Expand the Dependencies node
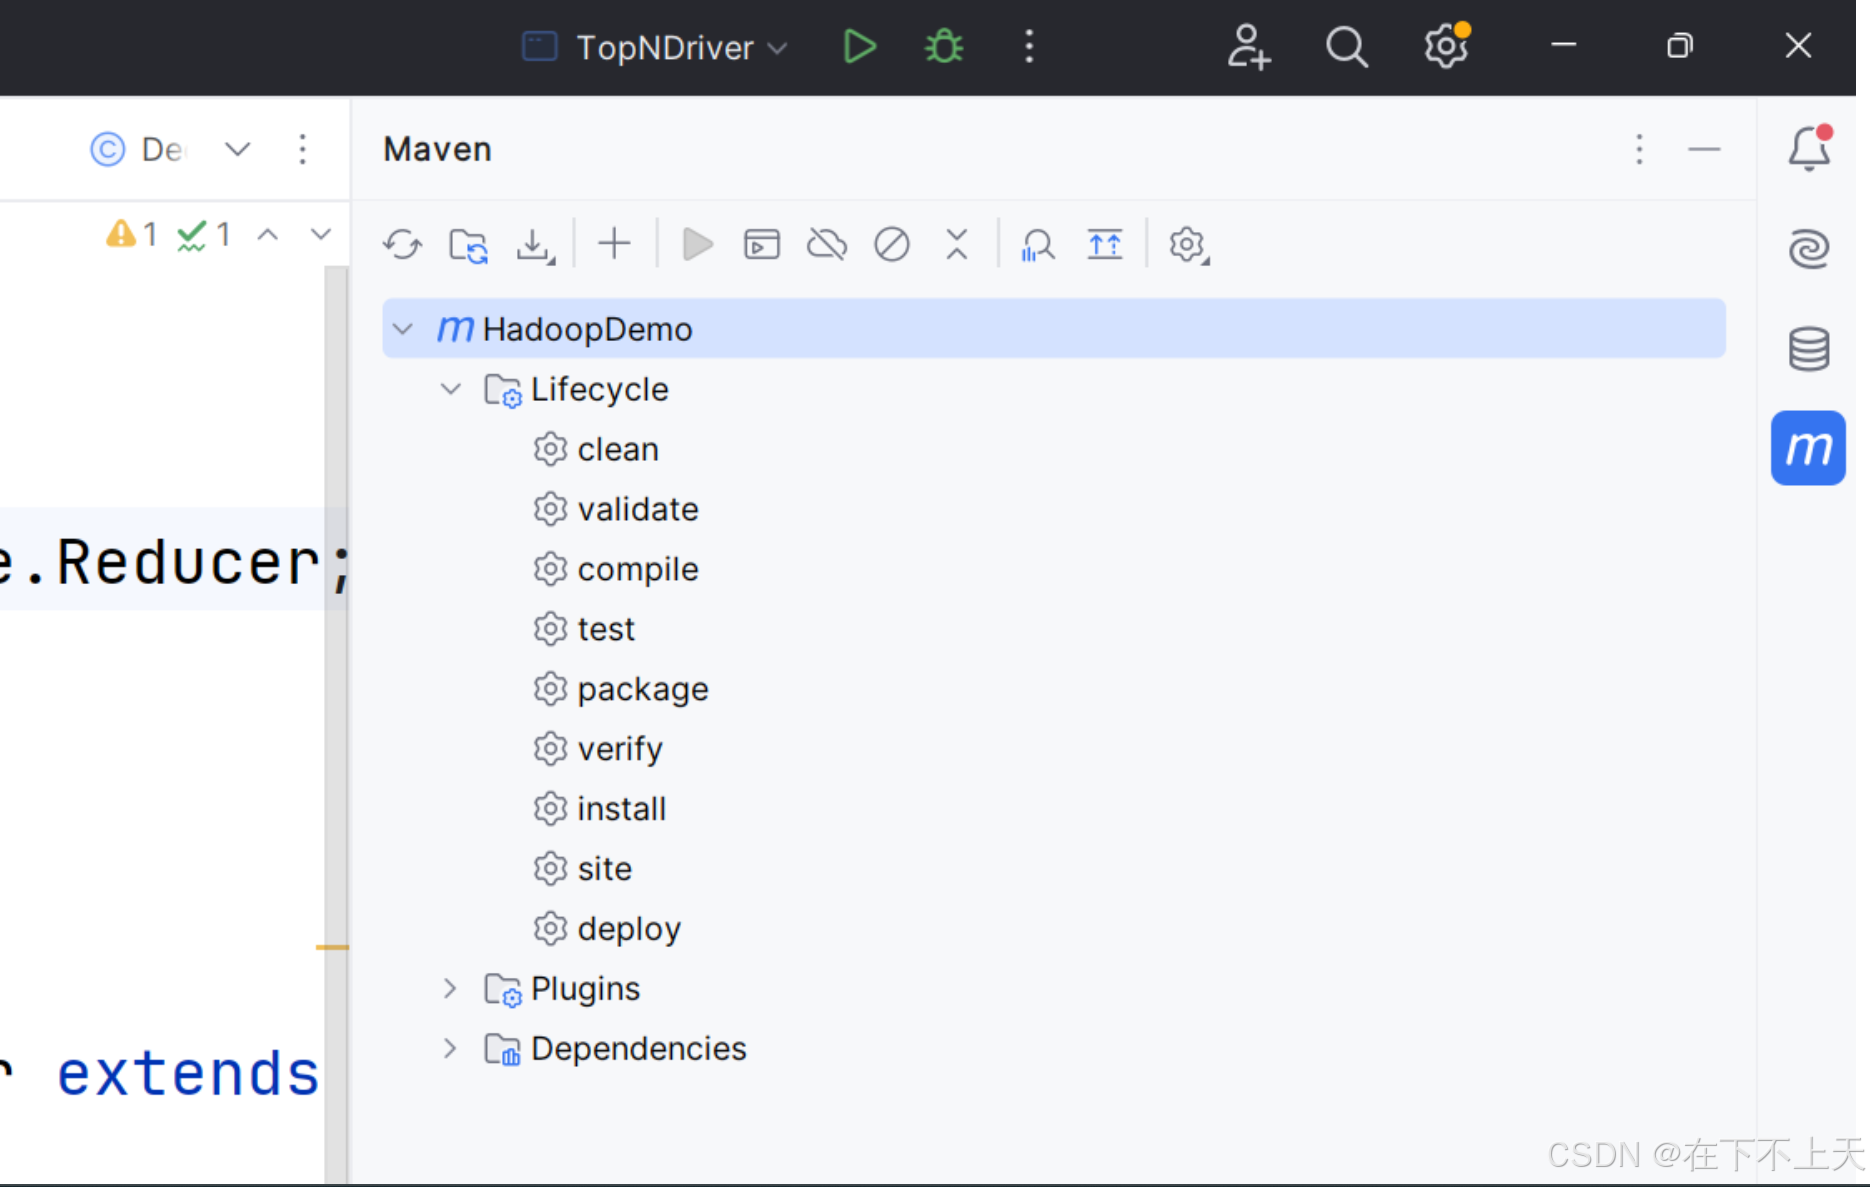 [450, 1048]
